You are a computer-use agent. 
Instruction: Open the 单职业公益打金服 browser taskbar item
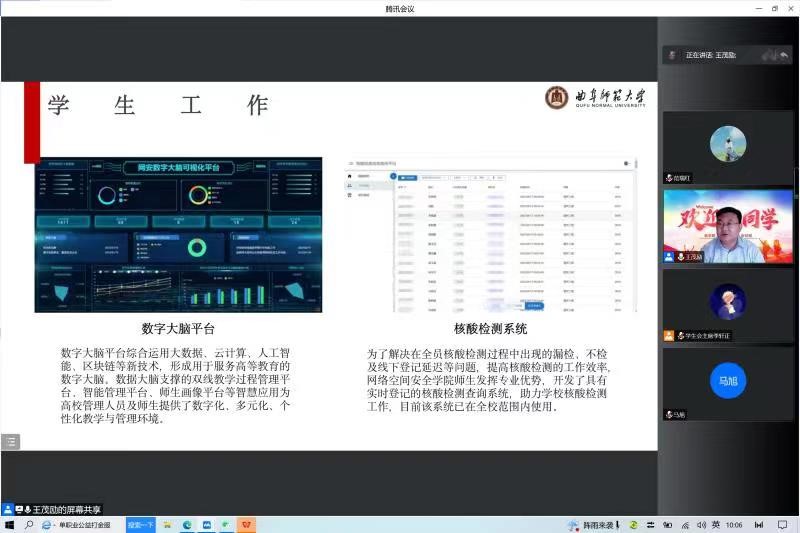coord(83,525)
